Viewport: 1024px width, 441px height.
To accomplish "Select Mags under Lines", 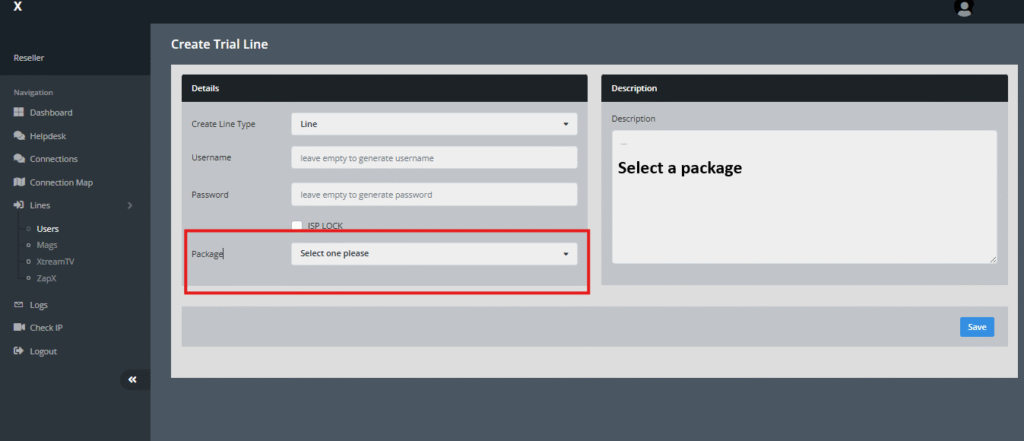I will coord(47,244).
